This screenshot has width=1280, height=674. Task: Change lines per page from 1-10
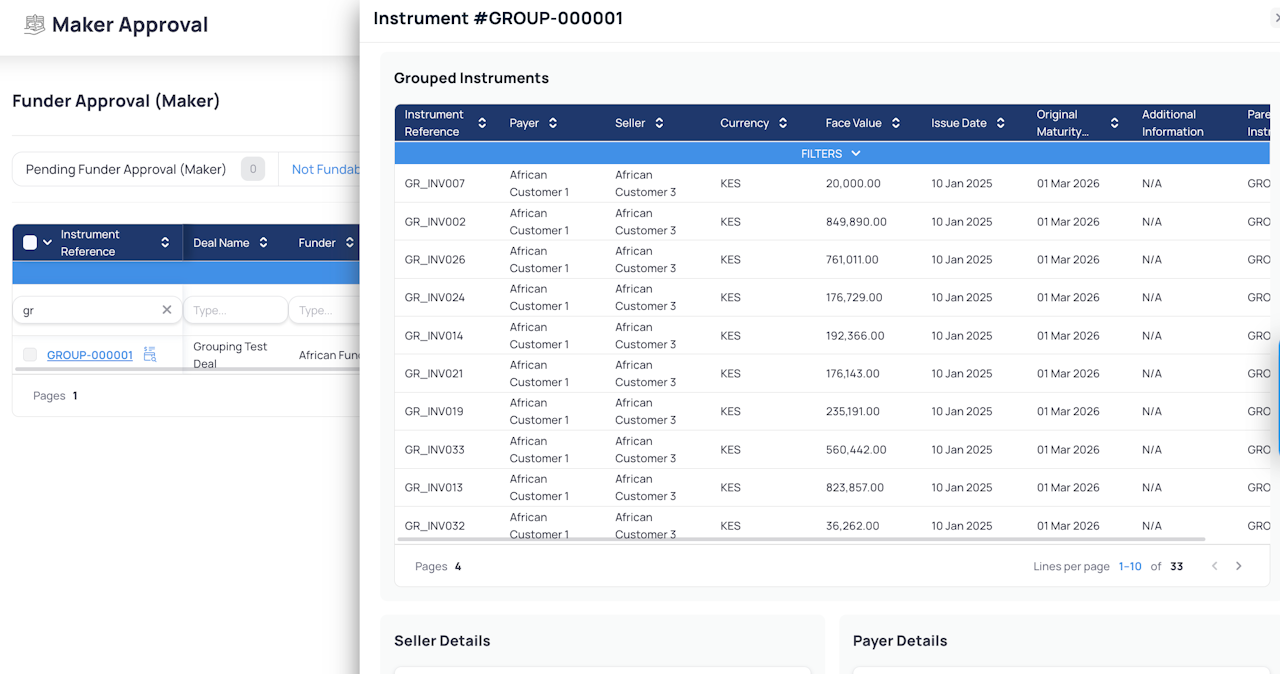coord(1129,566)
